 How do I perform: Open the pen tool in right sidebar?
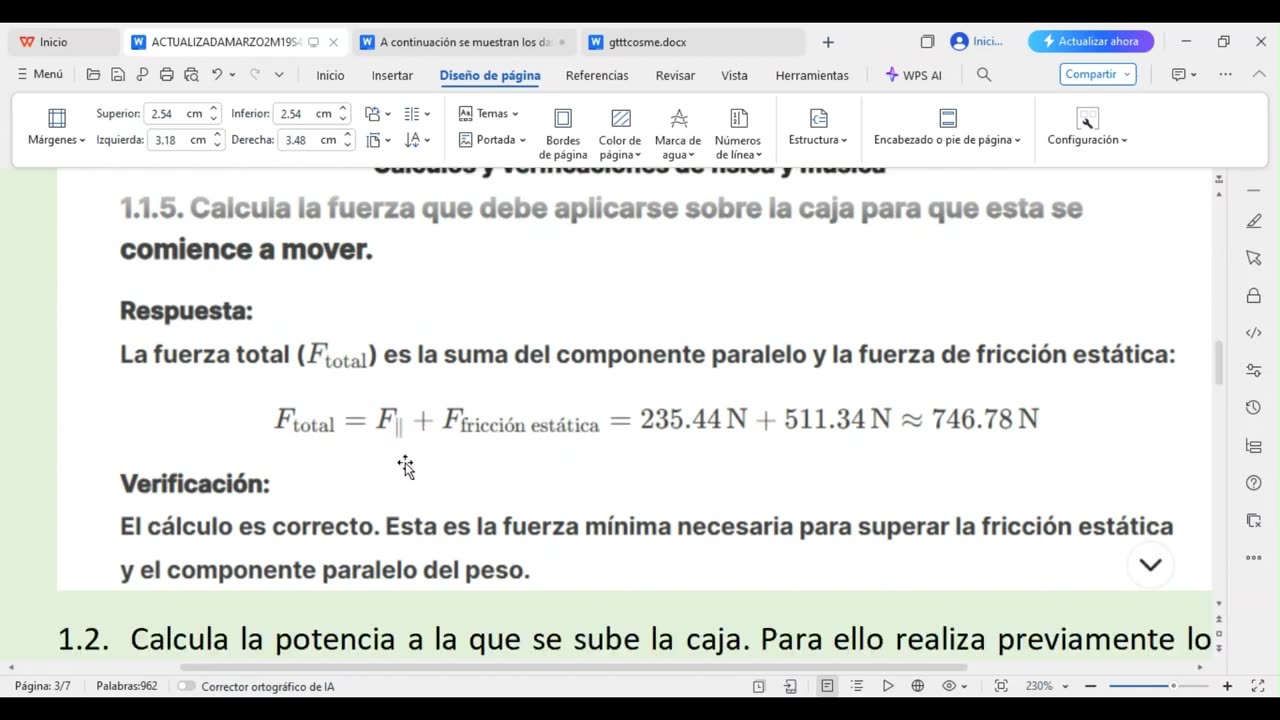(1254, 221)
